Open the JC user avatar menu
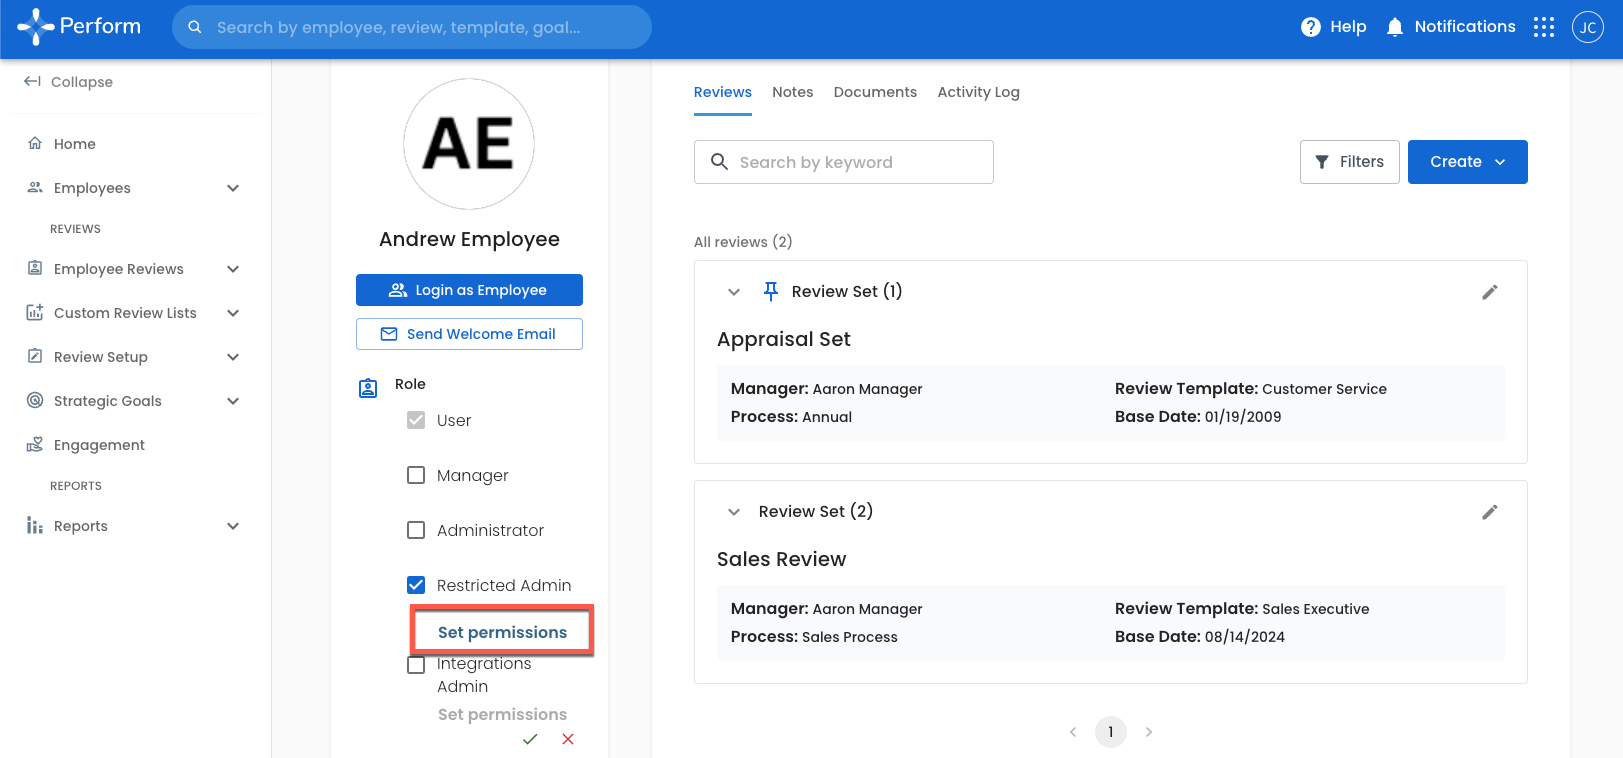Image resolution: width=1623 pixels, height=758 pixels. tap(1587, 27)
